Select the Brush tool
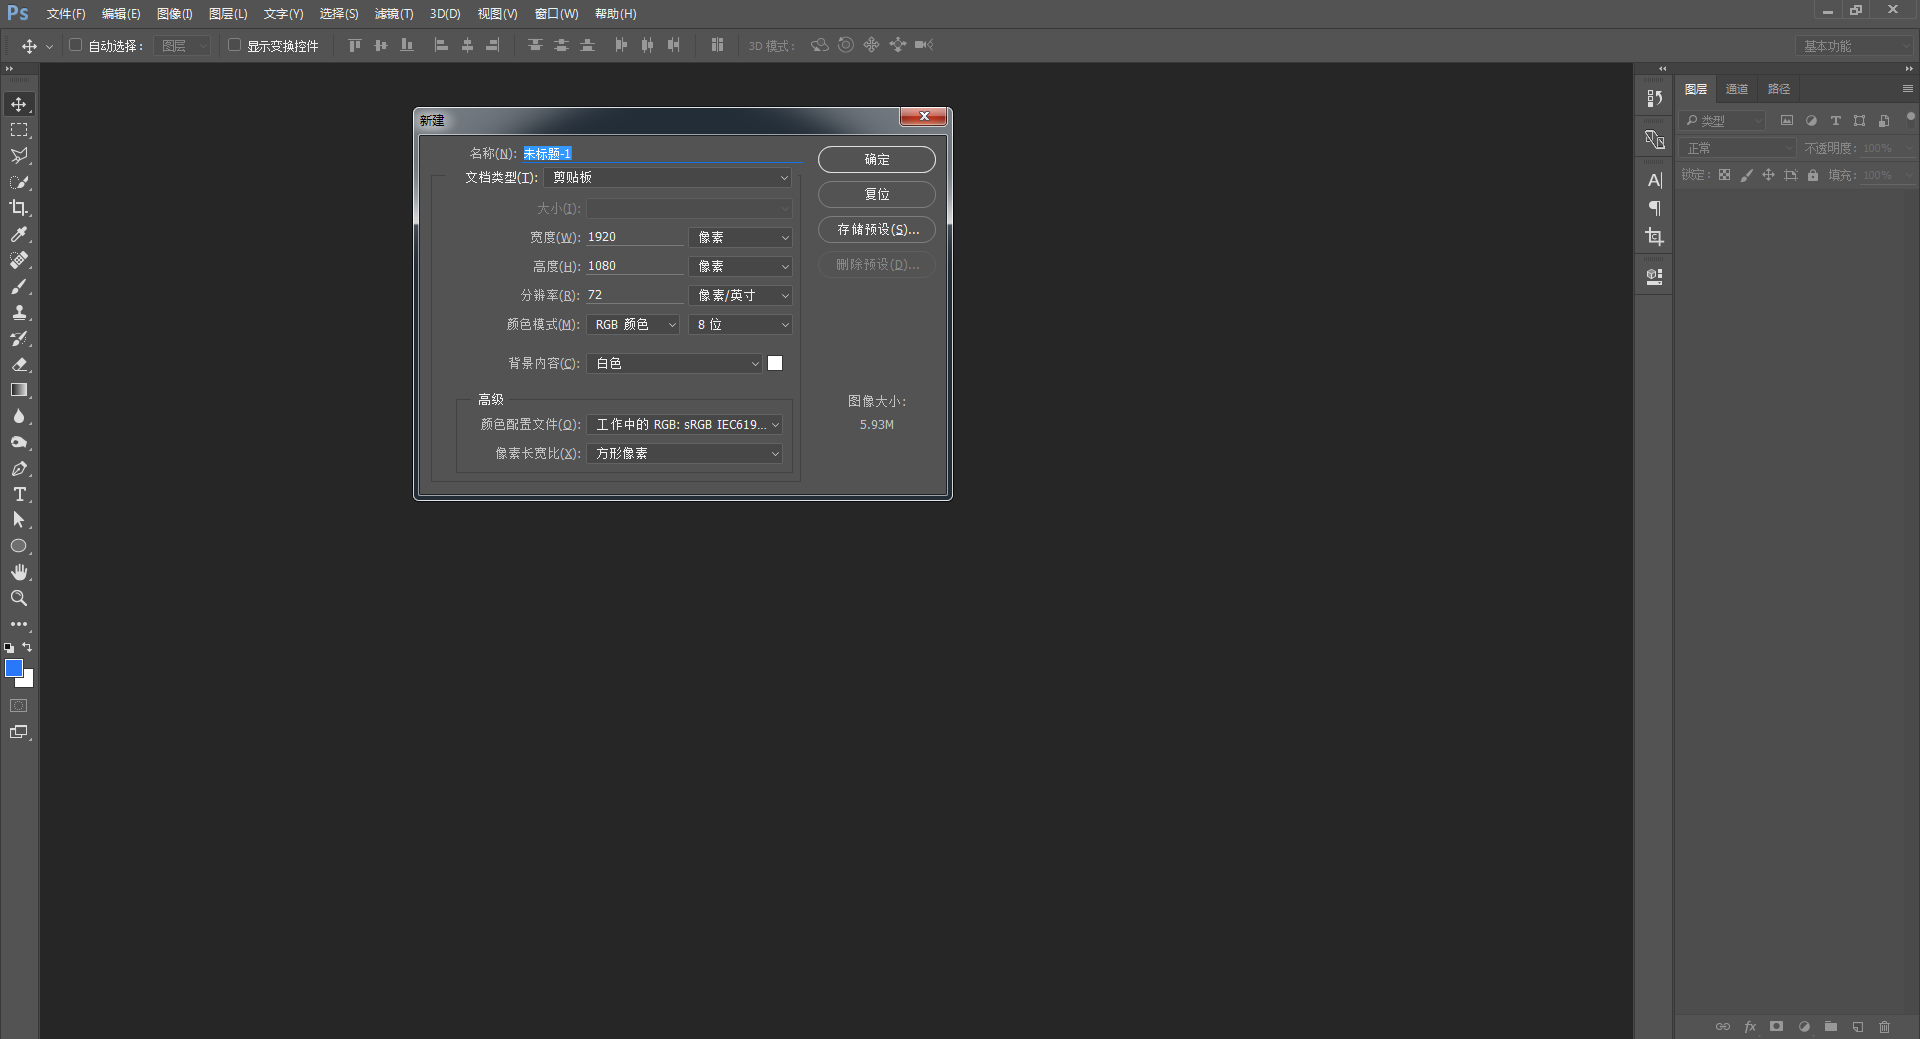The image size is (1920, 1039). click(x=19, y=286)
